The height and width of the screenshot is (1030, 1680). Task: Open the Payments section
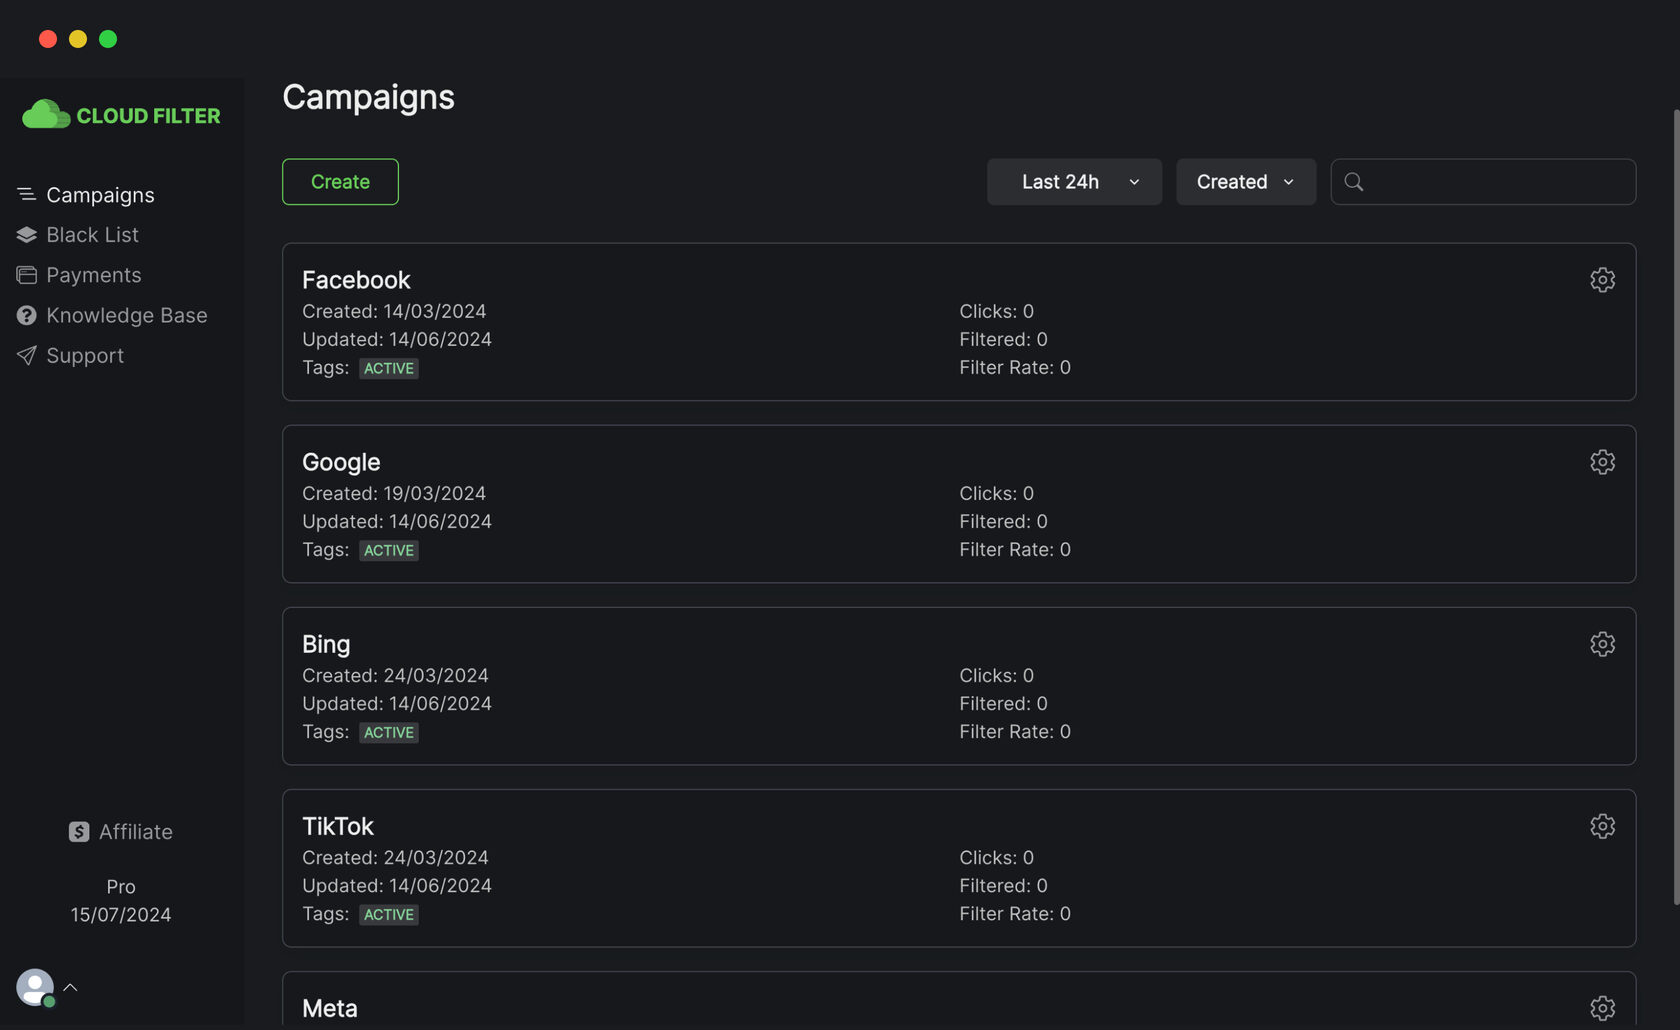(x=93, y=275)
